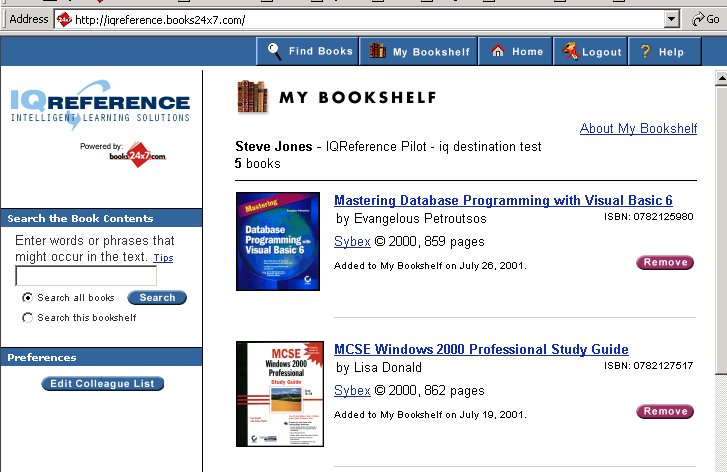Open the Tips link for searching
Screen dimensions: 727x472
tap(163, 258)
